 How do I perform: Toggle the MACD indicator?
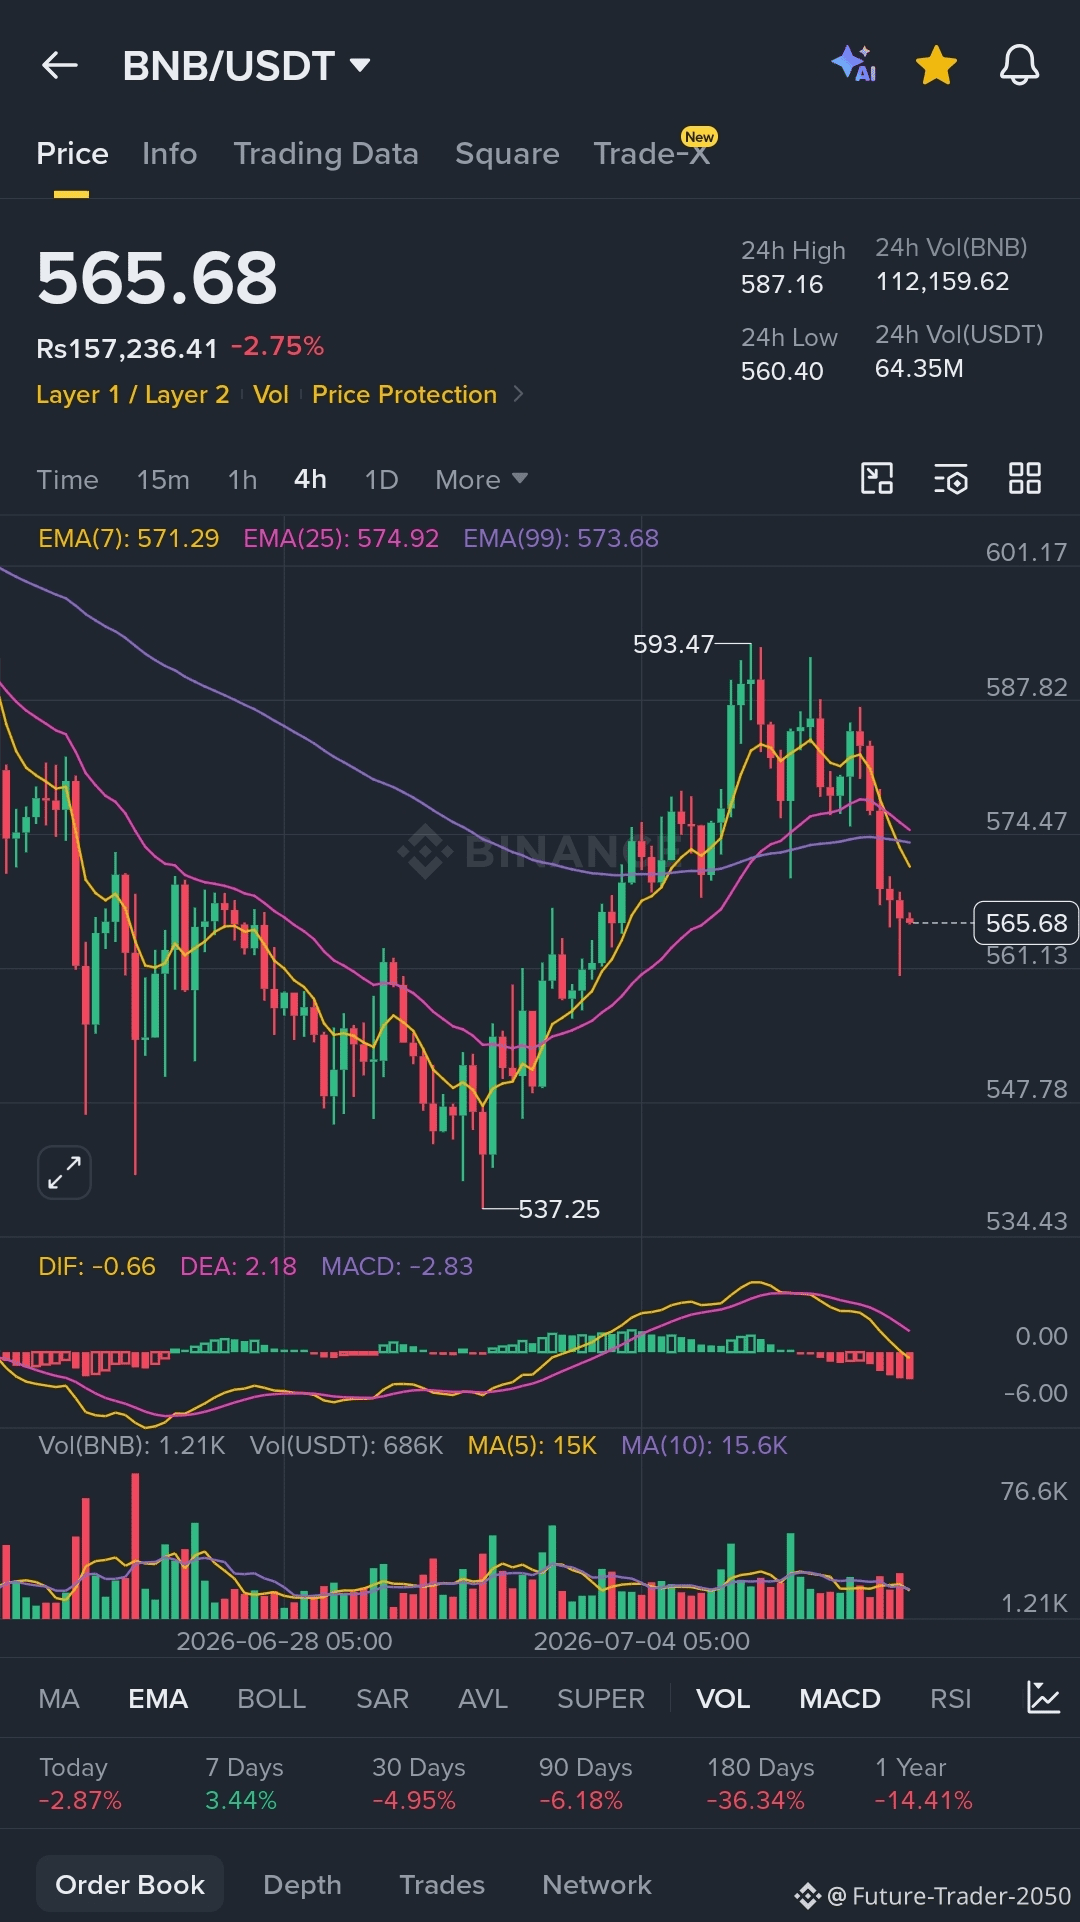click(840, 1698)
